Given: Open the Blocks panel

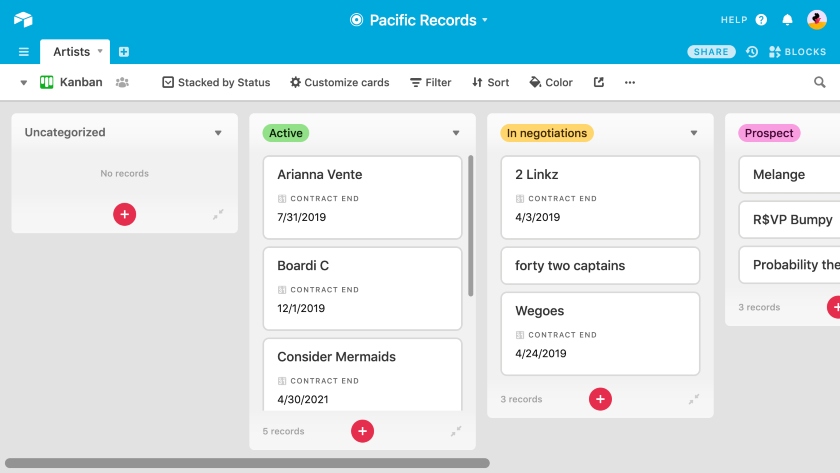Looking at the screenshot, I should coord(797,52).
